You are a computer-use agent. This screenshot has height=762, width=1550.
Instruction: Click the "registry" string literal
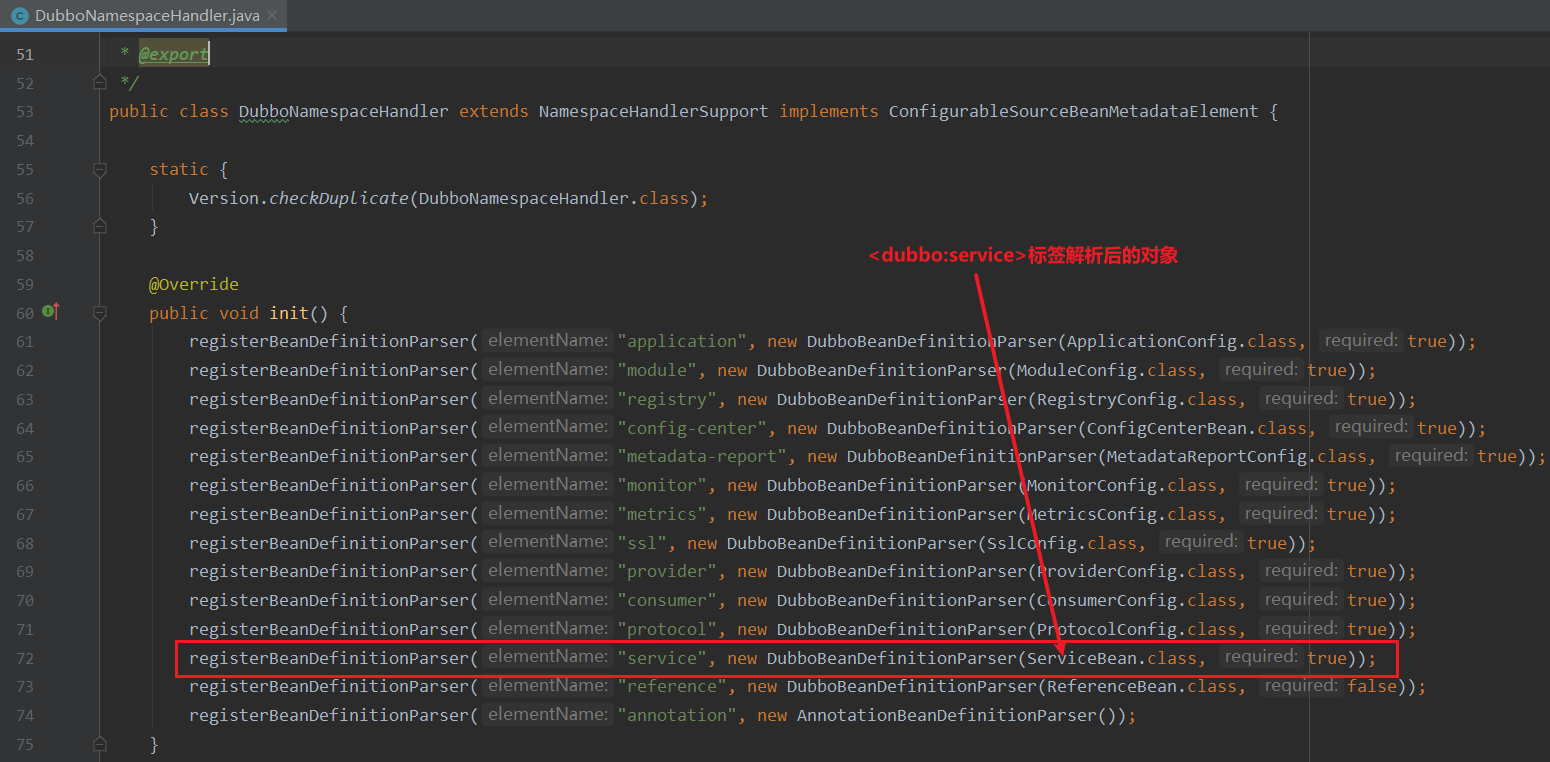[667, 399]
